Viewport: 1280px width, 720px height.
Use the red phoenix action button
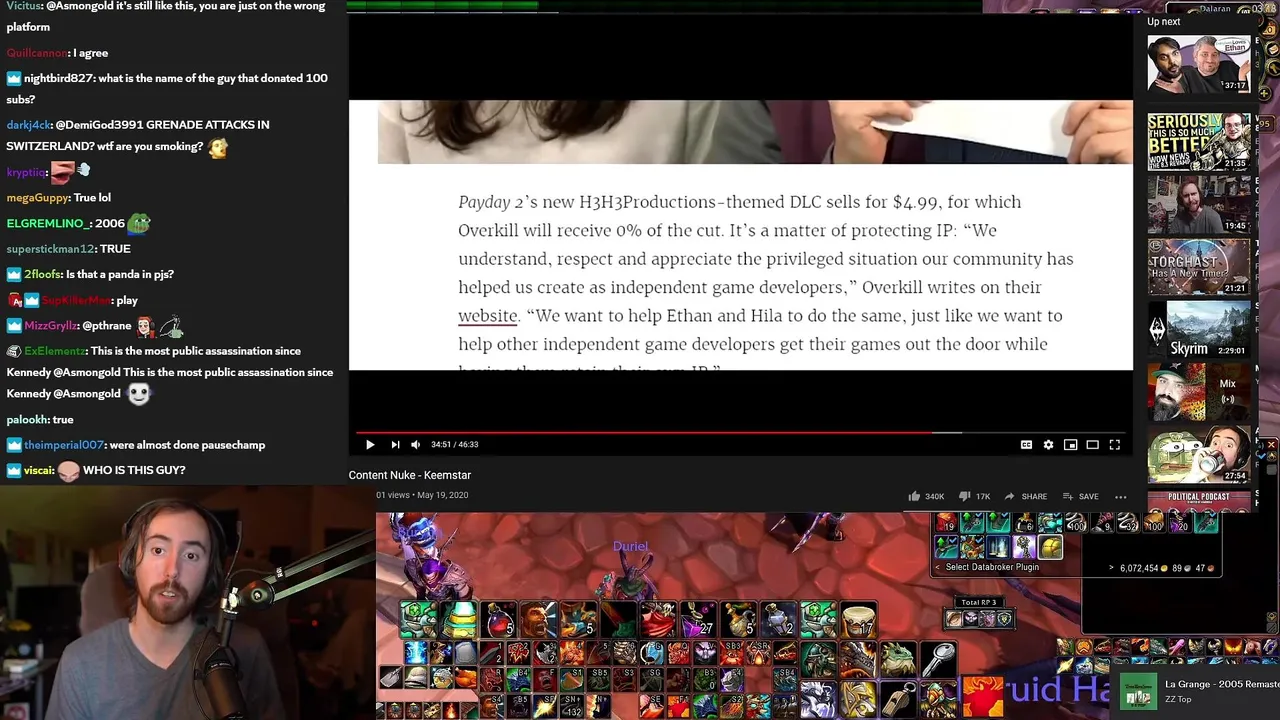coord(983,697)
